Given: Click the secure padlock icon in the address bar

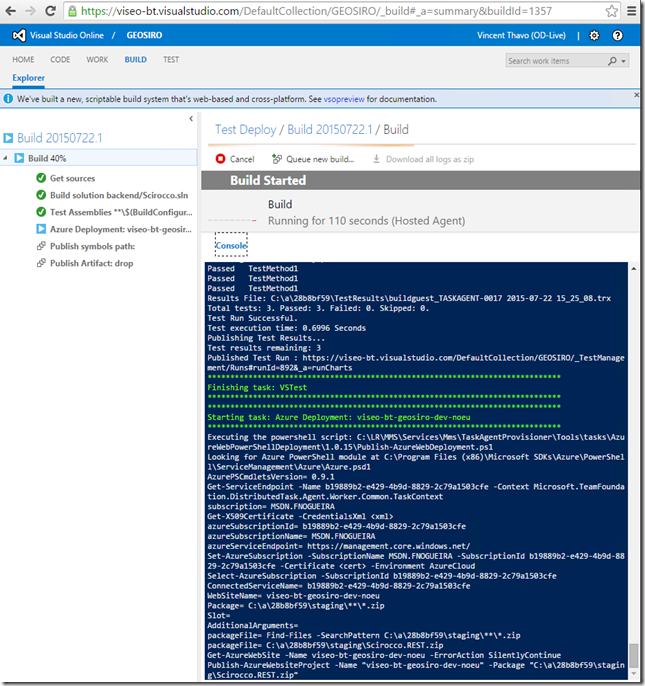Looking at the screenshot, I should point(73,11).
